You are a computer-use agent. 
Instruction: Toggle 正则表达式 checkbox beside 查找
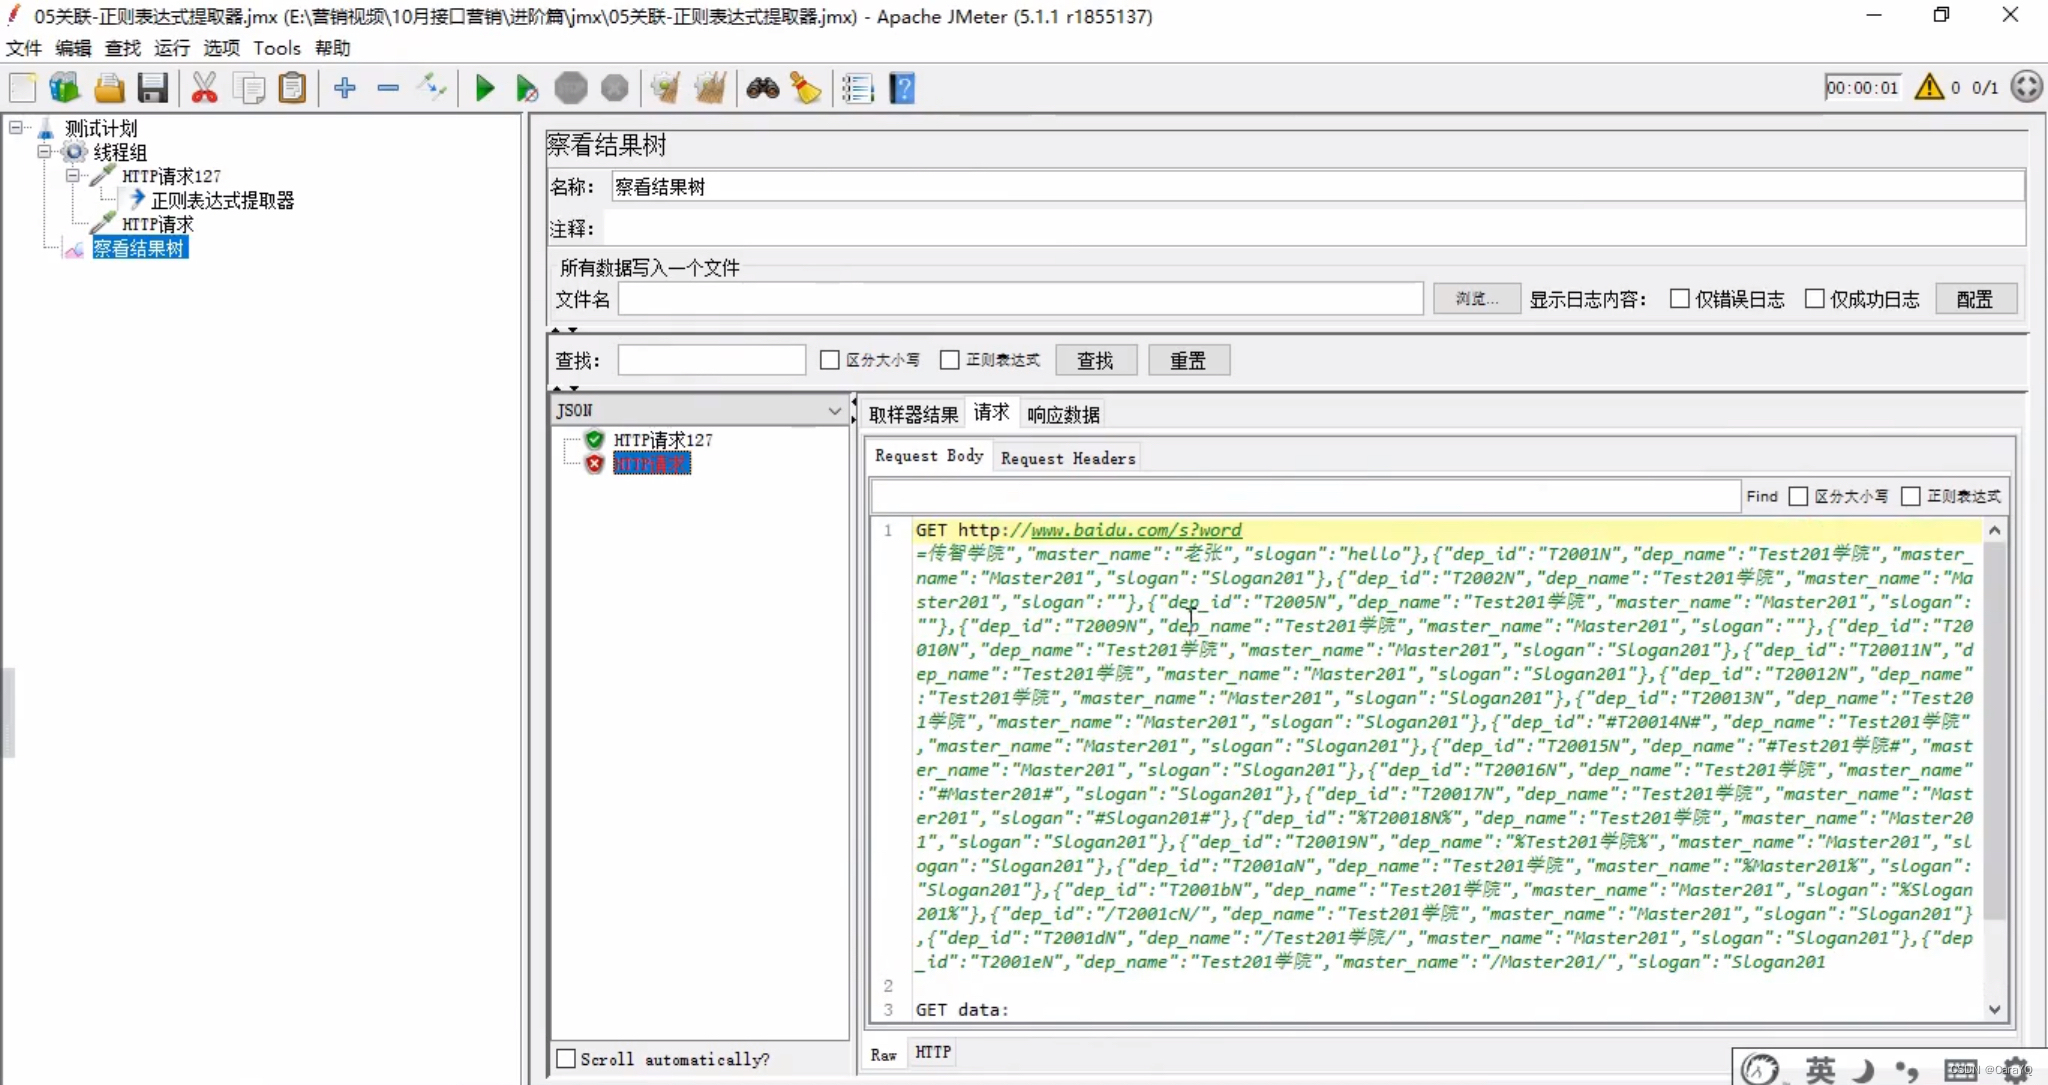point(950,360)
